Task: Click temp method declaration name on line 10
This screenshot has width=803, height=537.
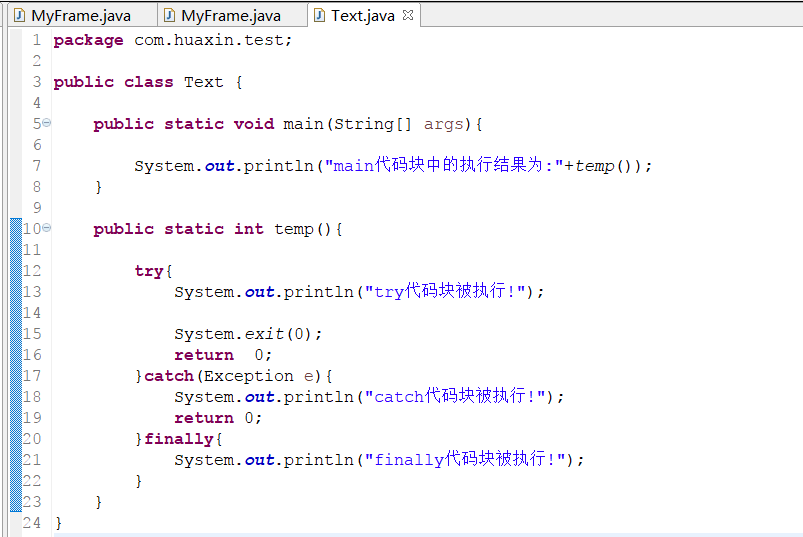Action: [x=293, y=229]
